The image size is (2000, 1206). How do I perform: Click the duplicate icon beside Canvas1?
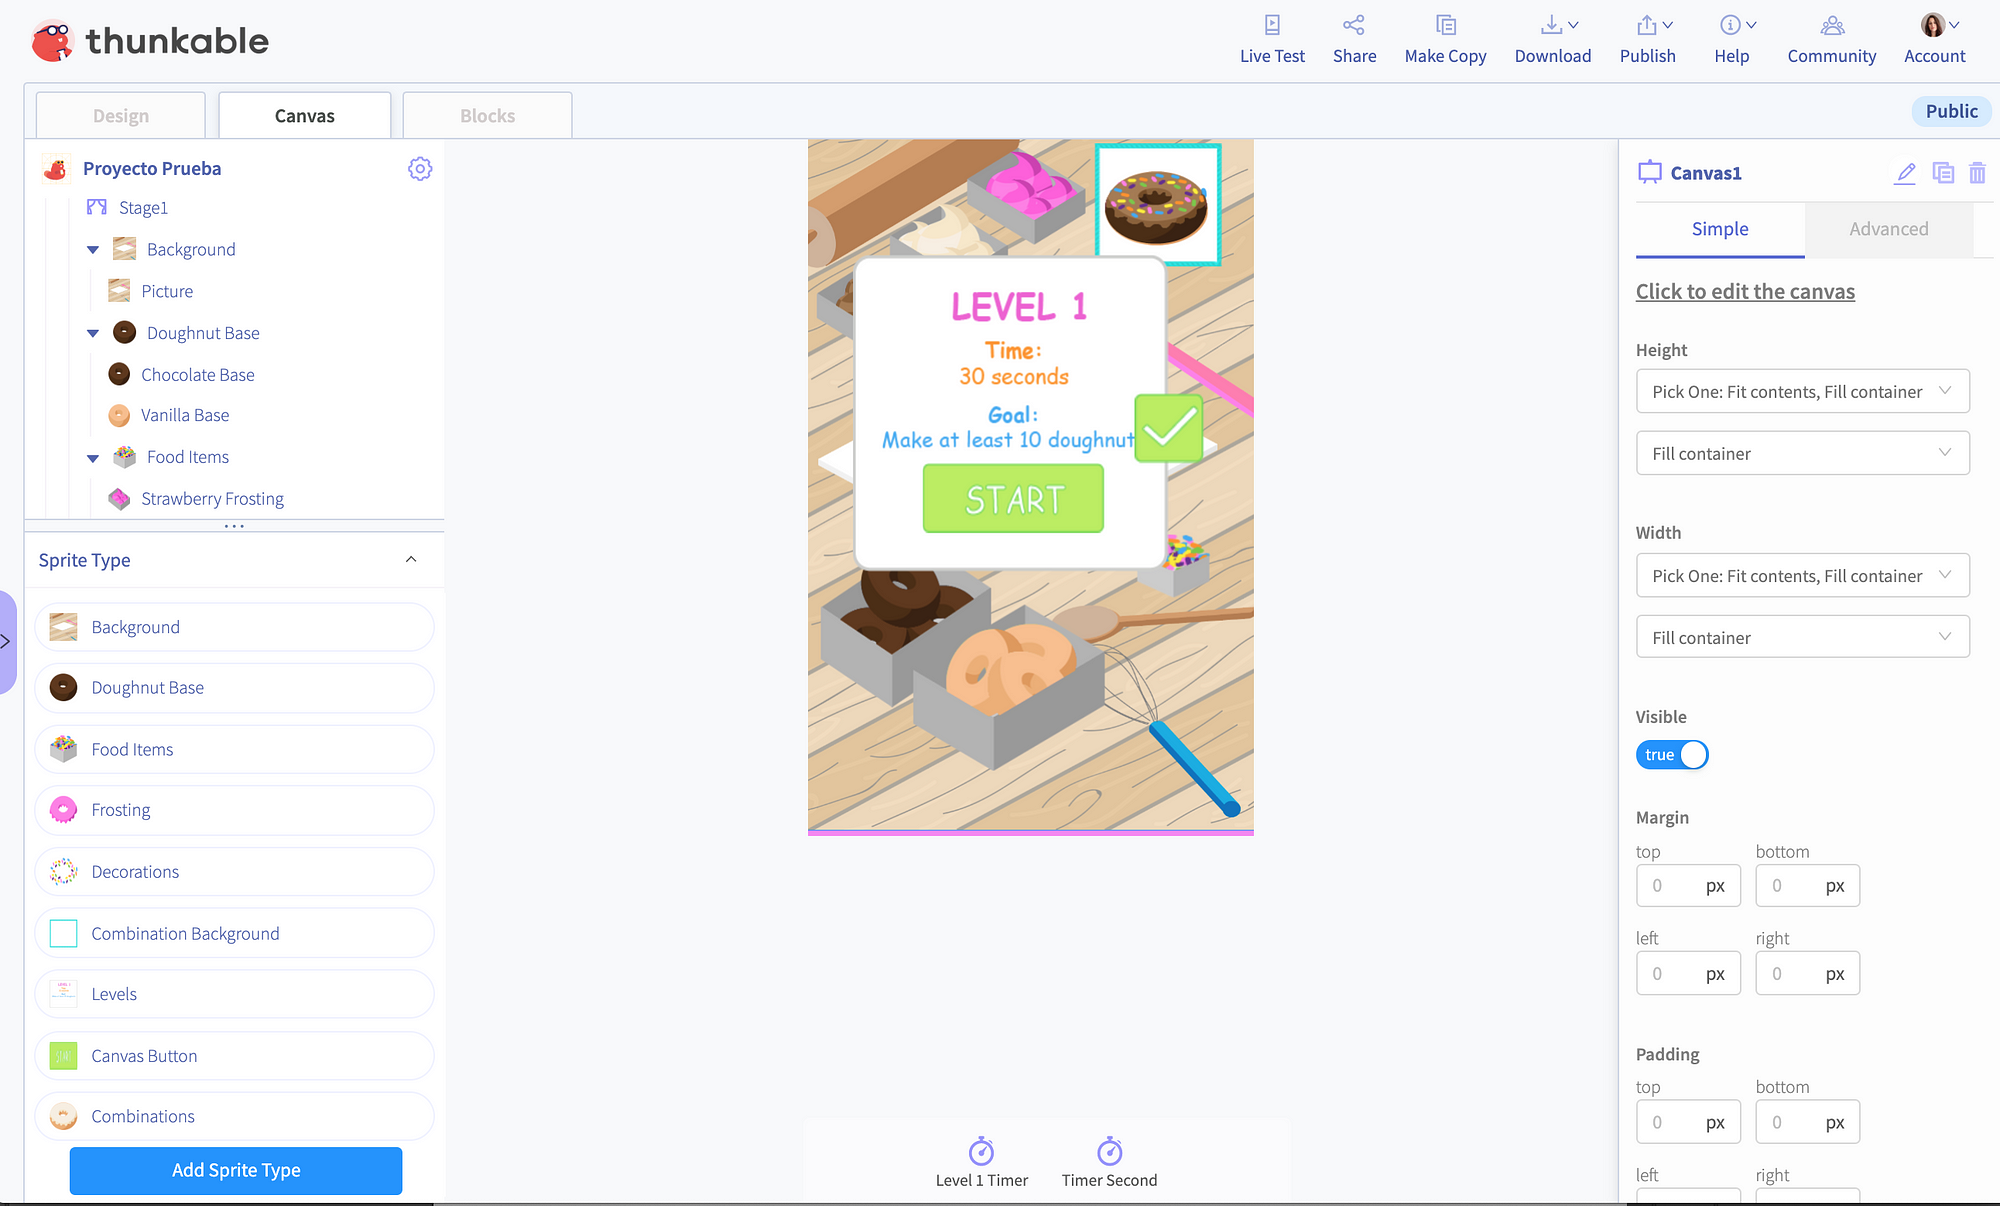click(1943, 173)
